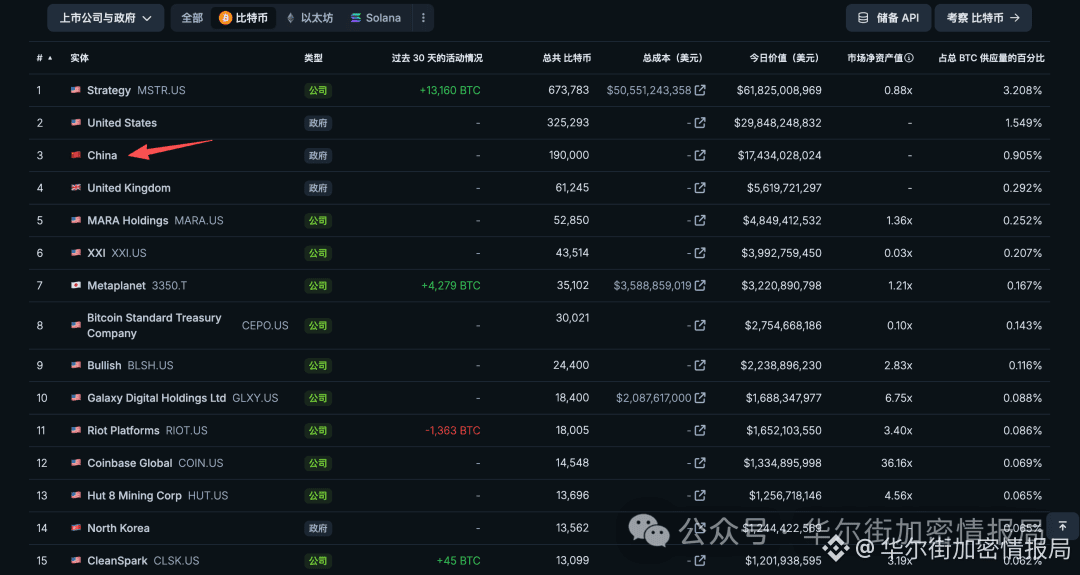Image resolution: width=1080 pixels, height=575 pixels.
Task: Click the +13,160 BTC activity value
Action: [x=450, y=90]
